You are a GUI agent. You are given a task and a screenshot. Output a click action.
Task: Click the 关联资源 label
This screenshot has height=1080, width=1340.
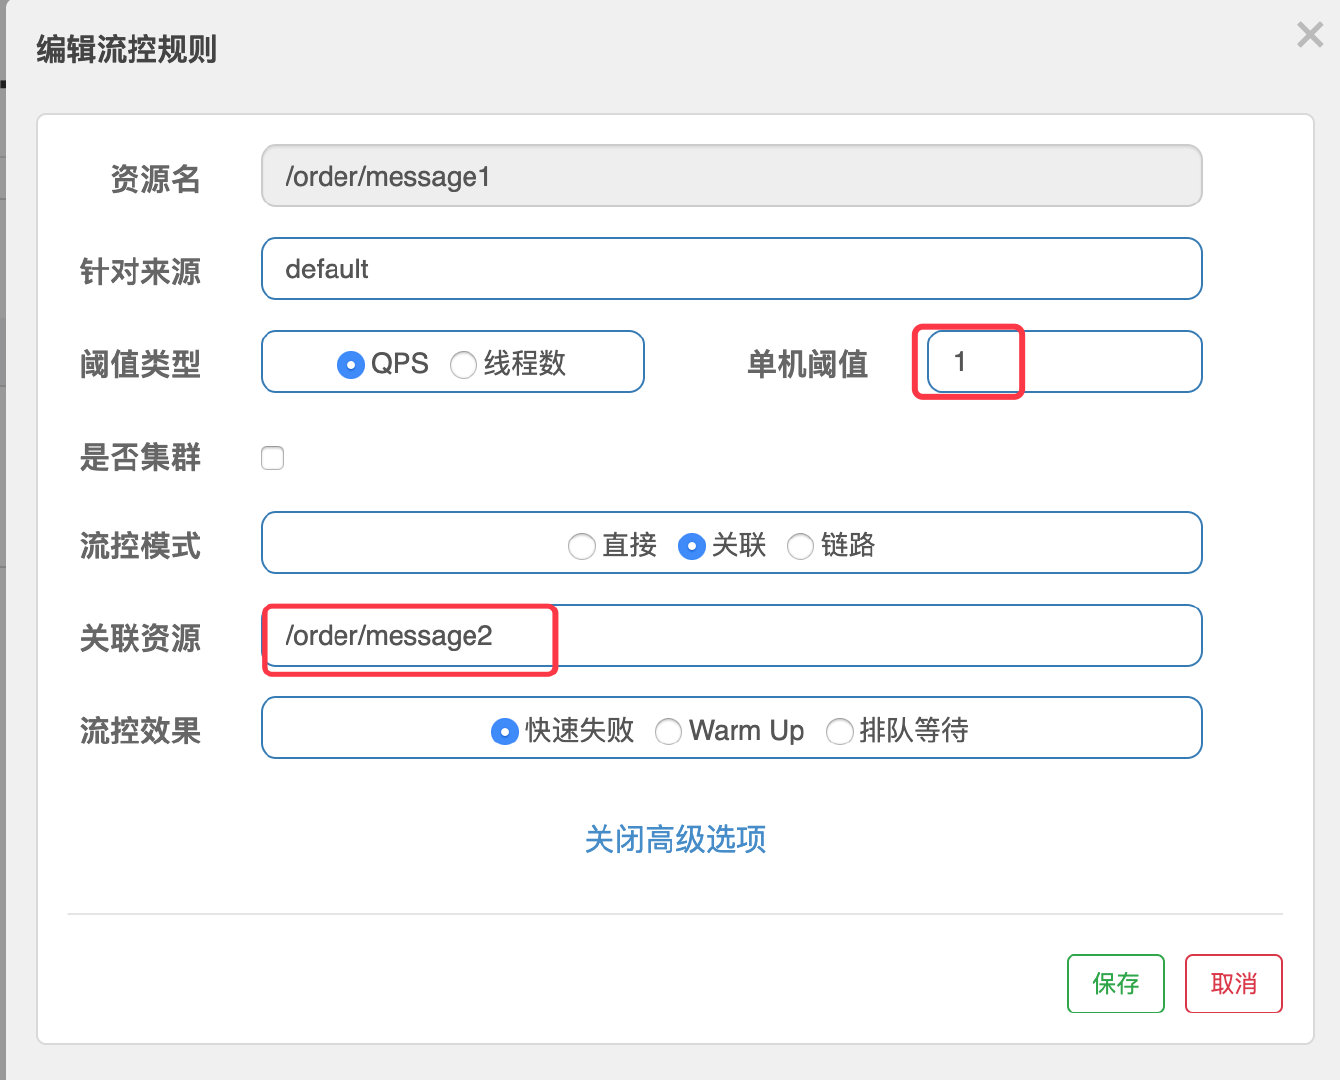point(141,638)
